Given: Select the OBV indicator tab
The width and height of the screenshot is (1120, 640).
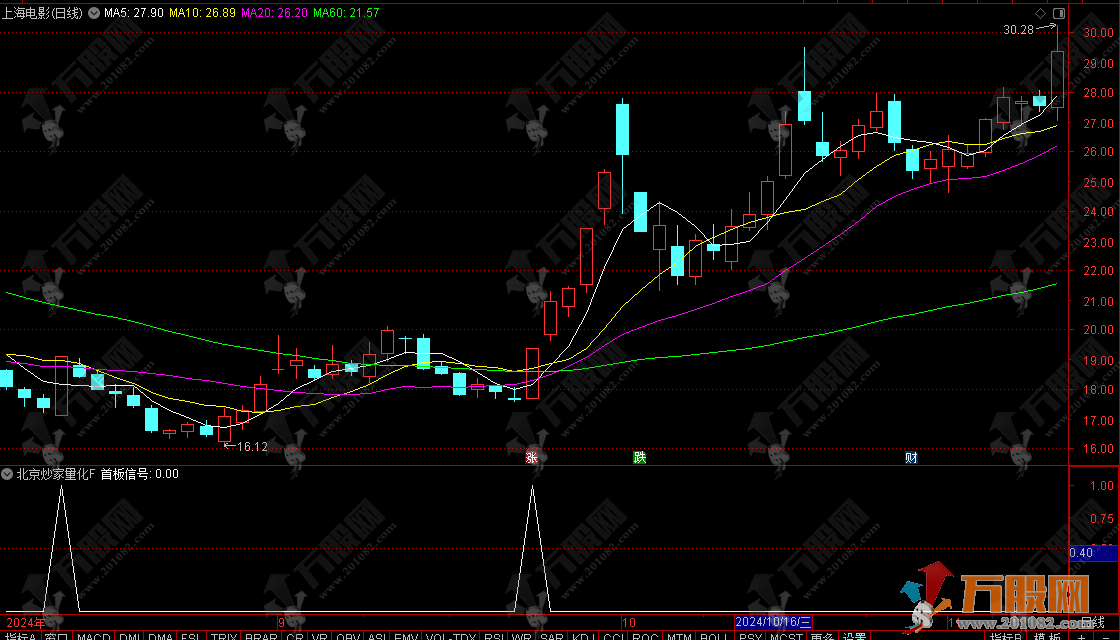Looking at the screenshot, I should 348,636.
